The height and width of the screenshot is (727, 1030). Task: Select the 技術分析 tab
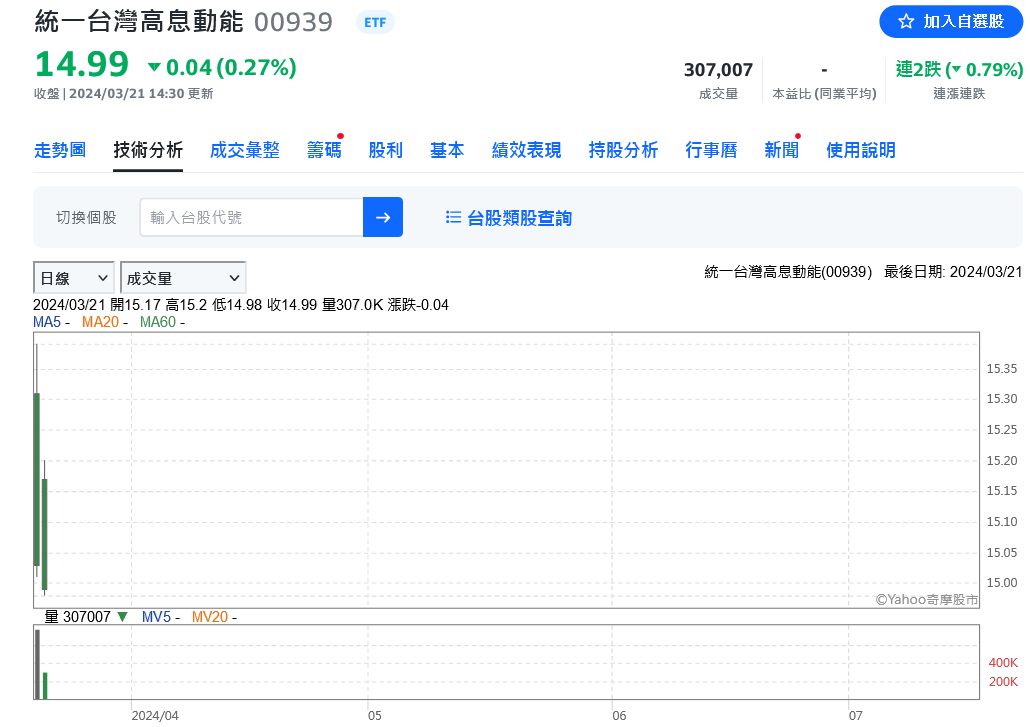[x=148, y=150]
